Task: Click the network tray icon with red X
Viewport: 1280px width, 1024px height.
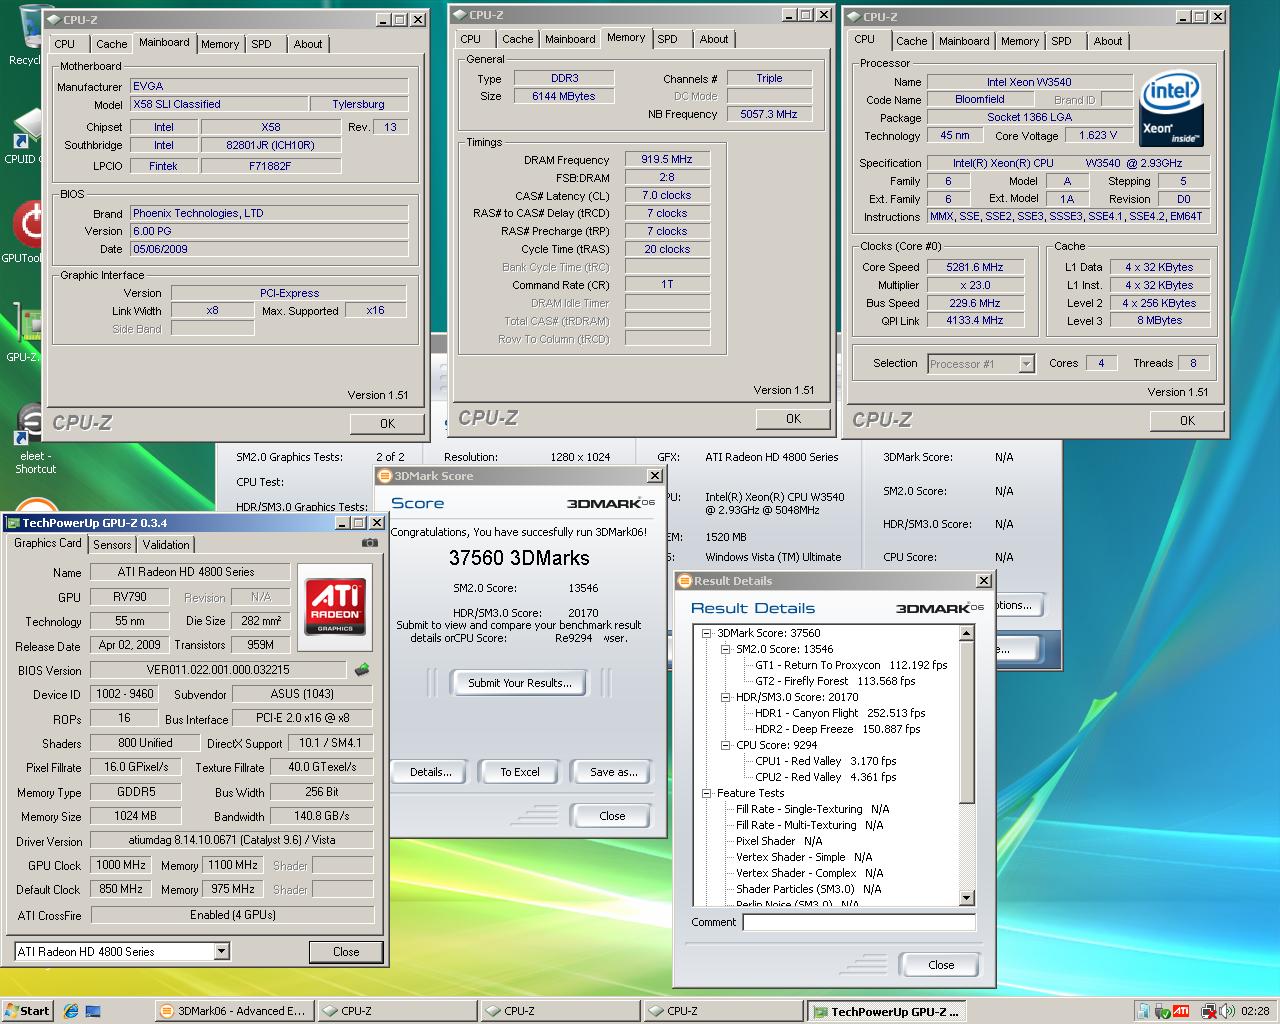Action: [x=1209, y=1011]
